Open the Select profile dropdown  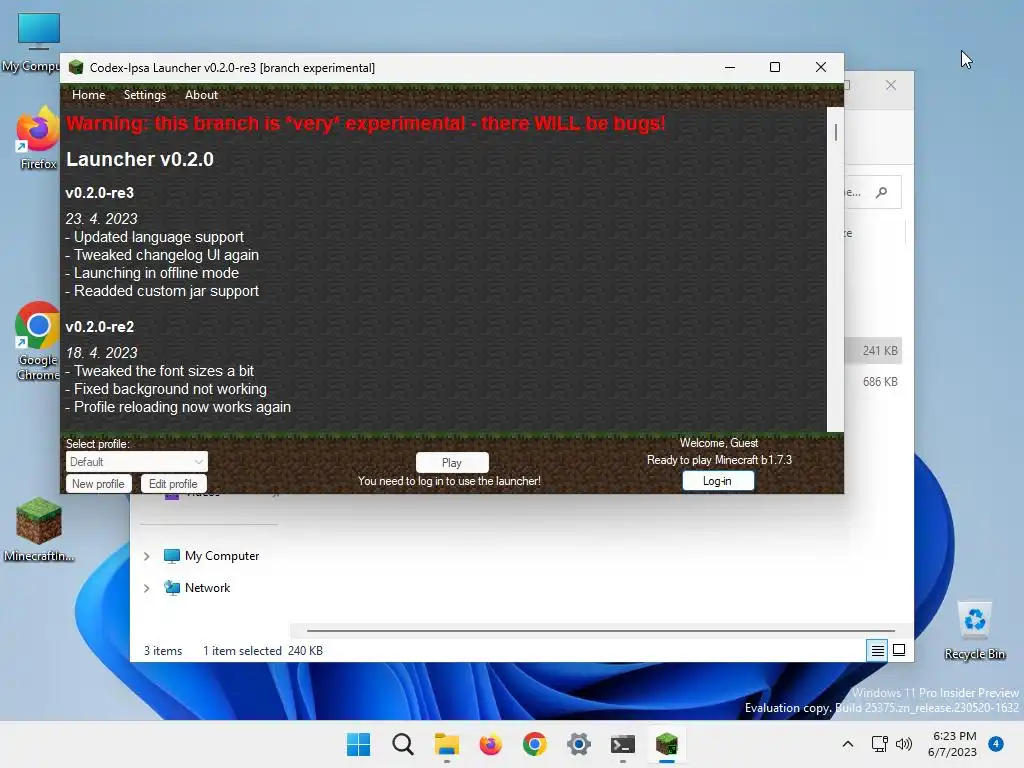click(x=136, y=462)
